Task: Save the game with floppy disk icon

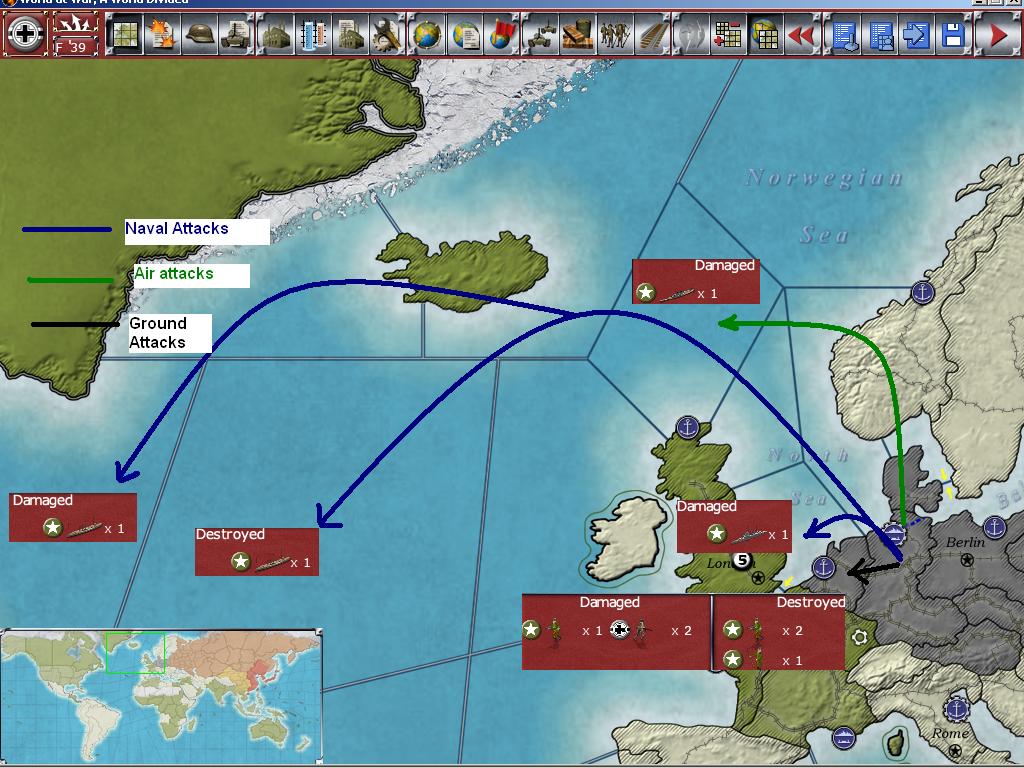Action: coord(953,34)
